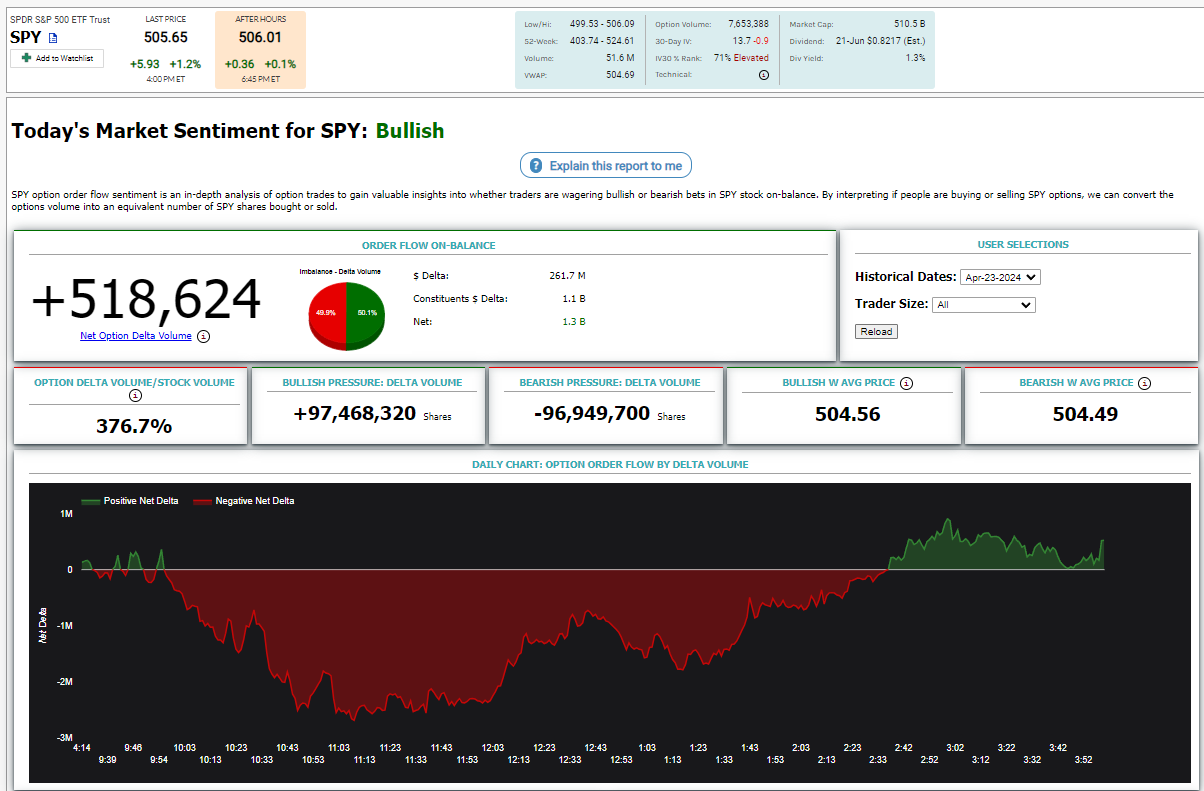Screen dimensions: 1204x791
Task: Select the $ Delta value 261.7 M
Action: click(567, 275)
